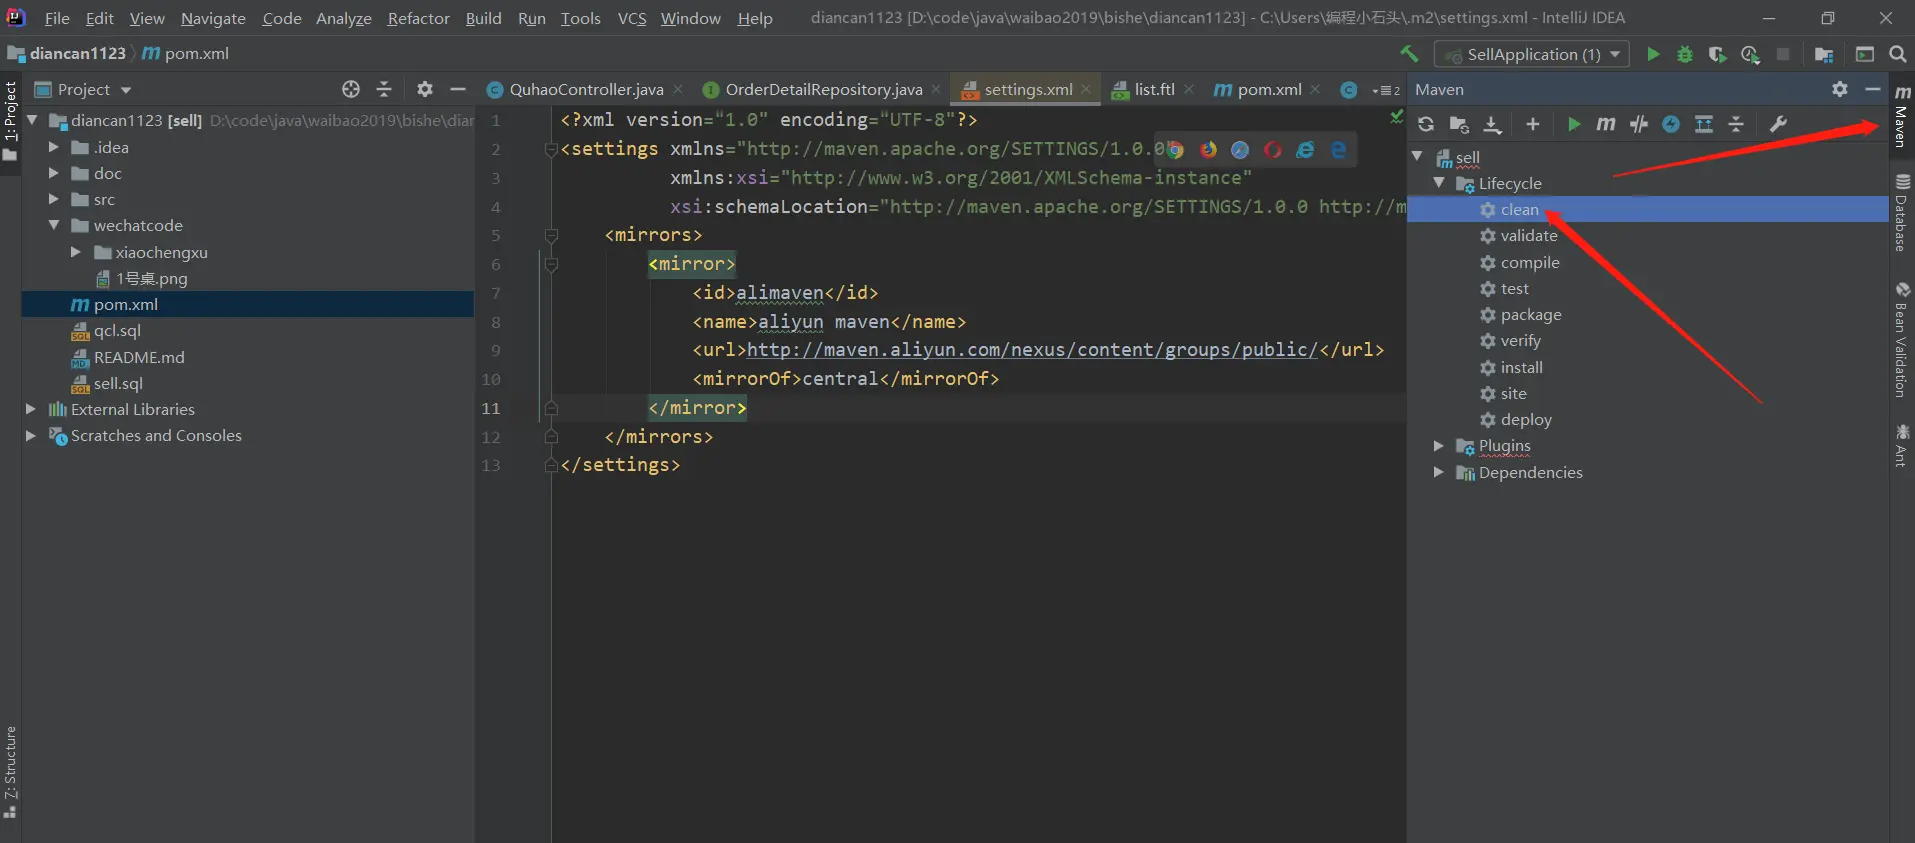Switch to the list.ftl editor tab
Viewport: 1915px width, 843px height.
pos(1154,89)
